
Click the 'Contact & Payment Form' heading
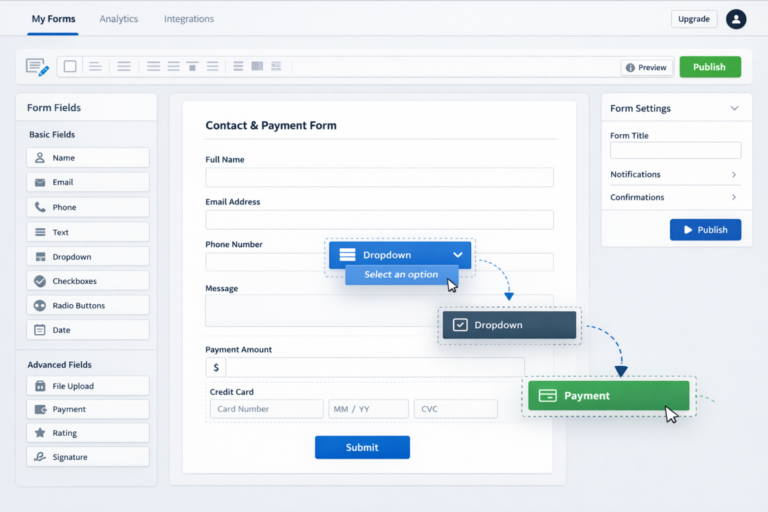point(271,125)
